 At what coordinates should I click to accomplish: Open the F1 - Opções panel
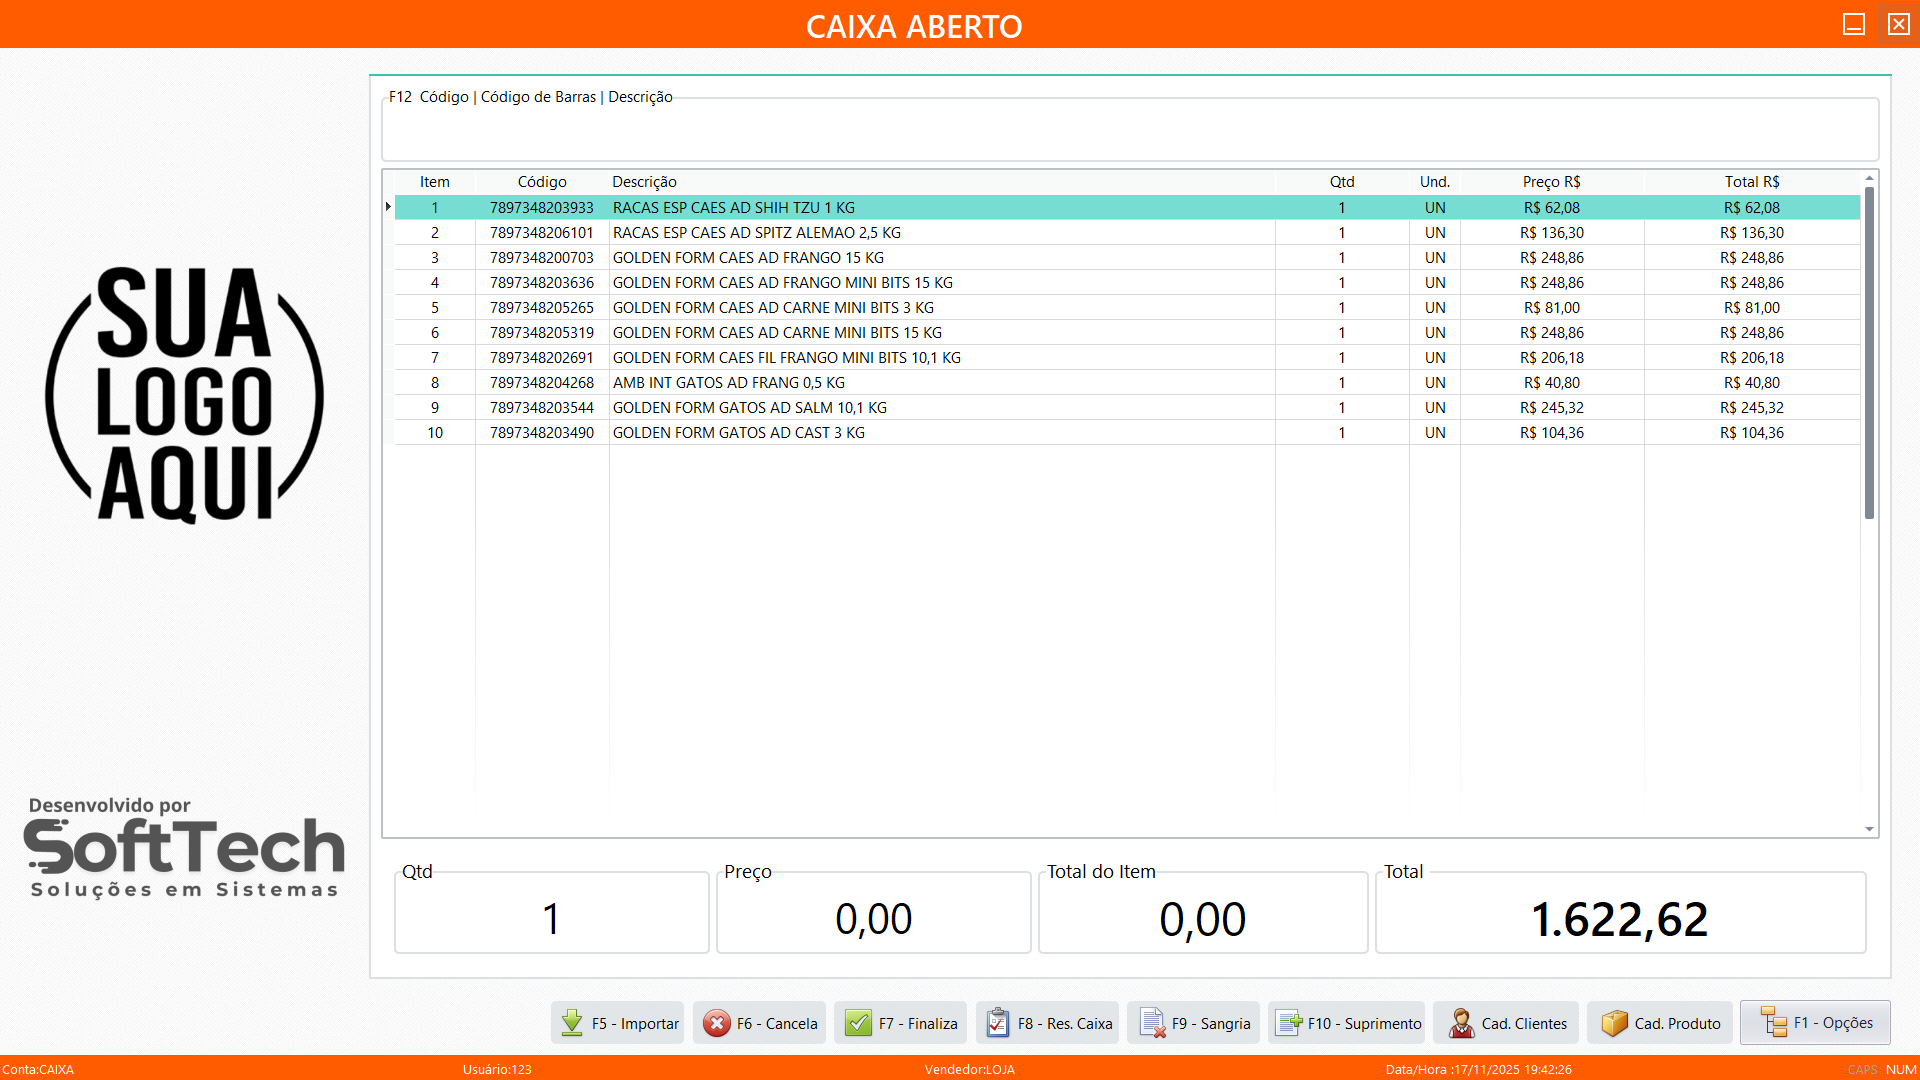pos(1815,1023)
